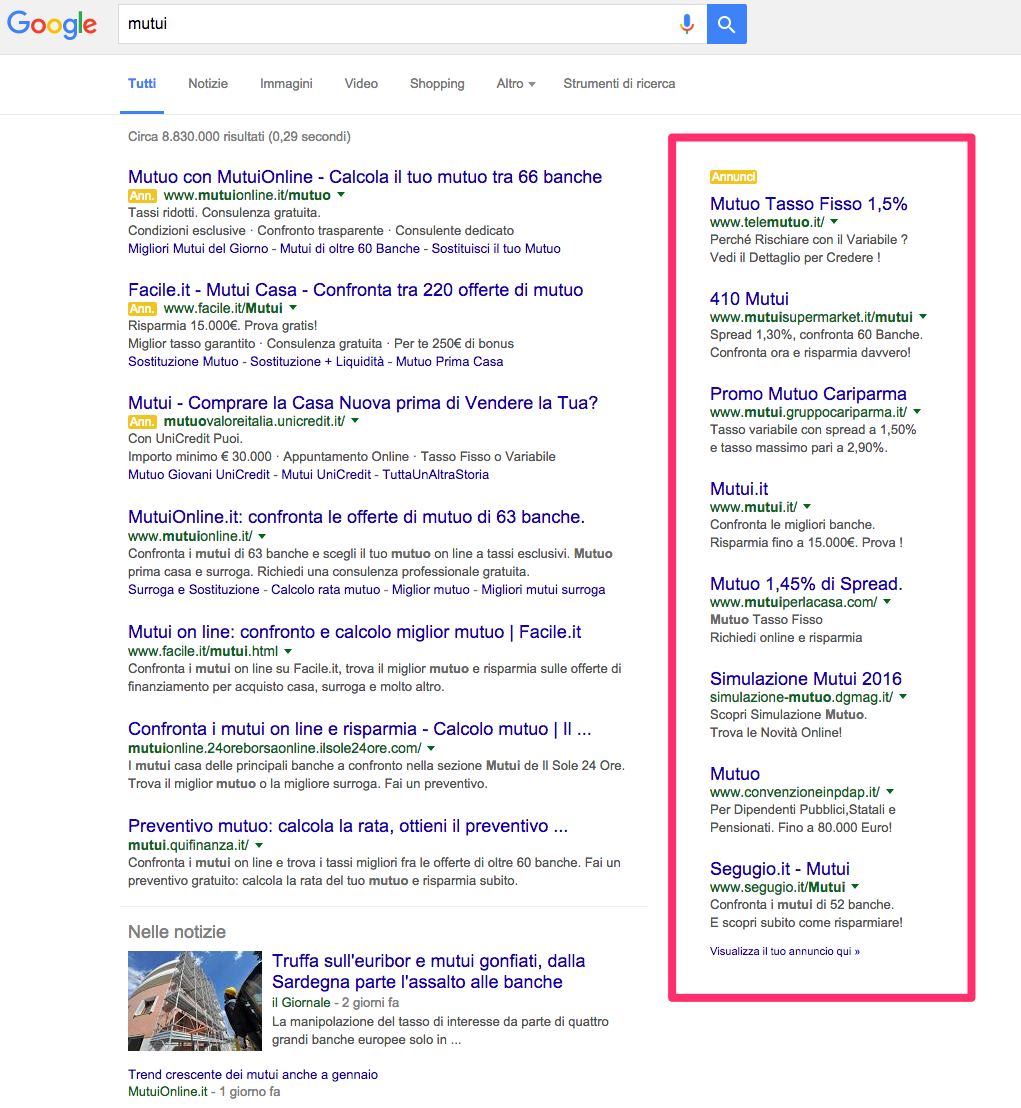
Task: Open Mutui.it sidebar ad
Action: point(739,489)
